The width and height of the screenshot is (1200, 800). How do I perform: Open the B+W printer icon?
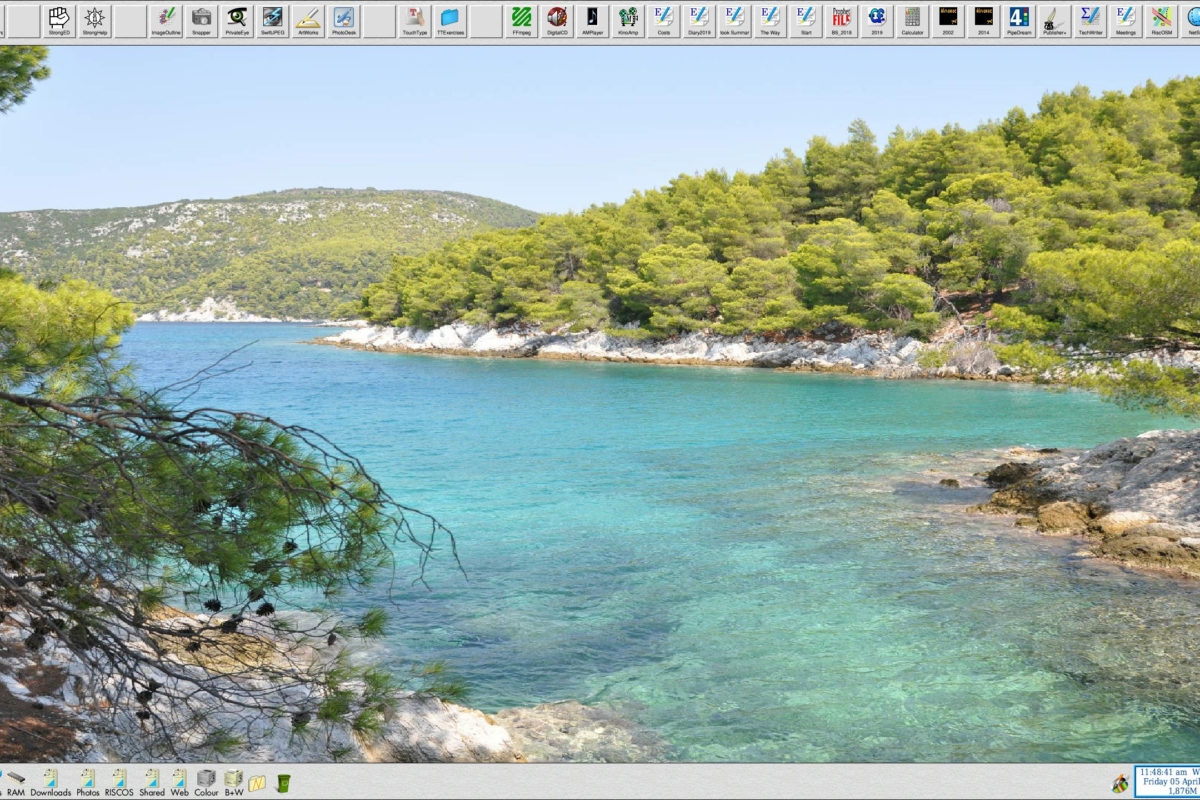click(234, 783)
